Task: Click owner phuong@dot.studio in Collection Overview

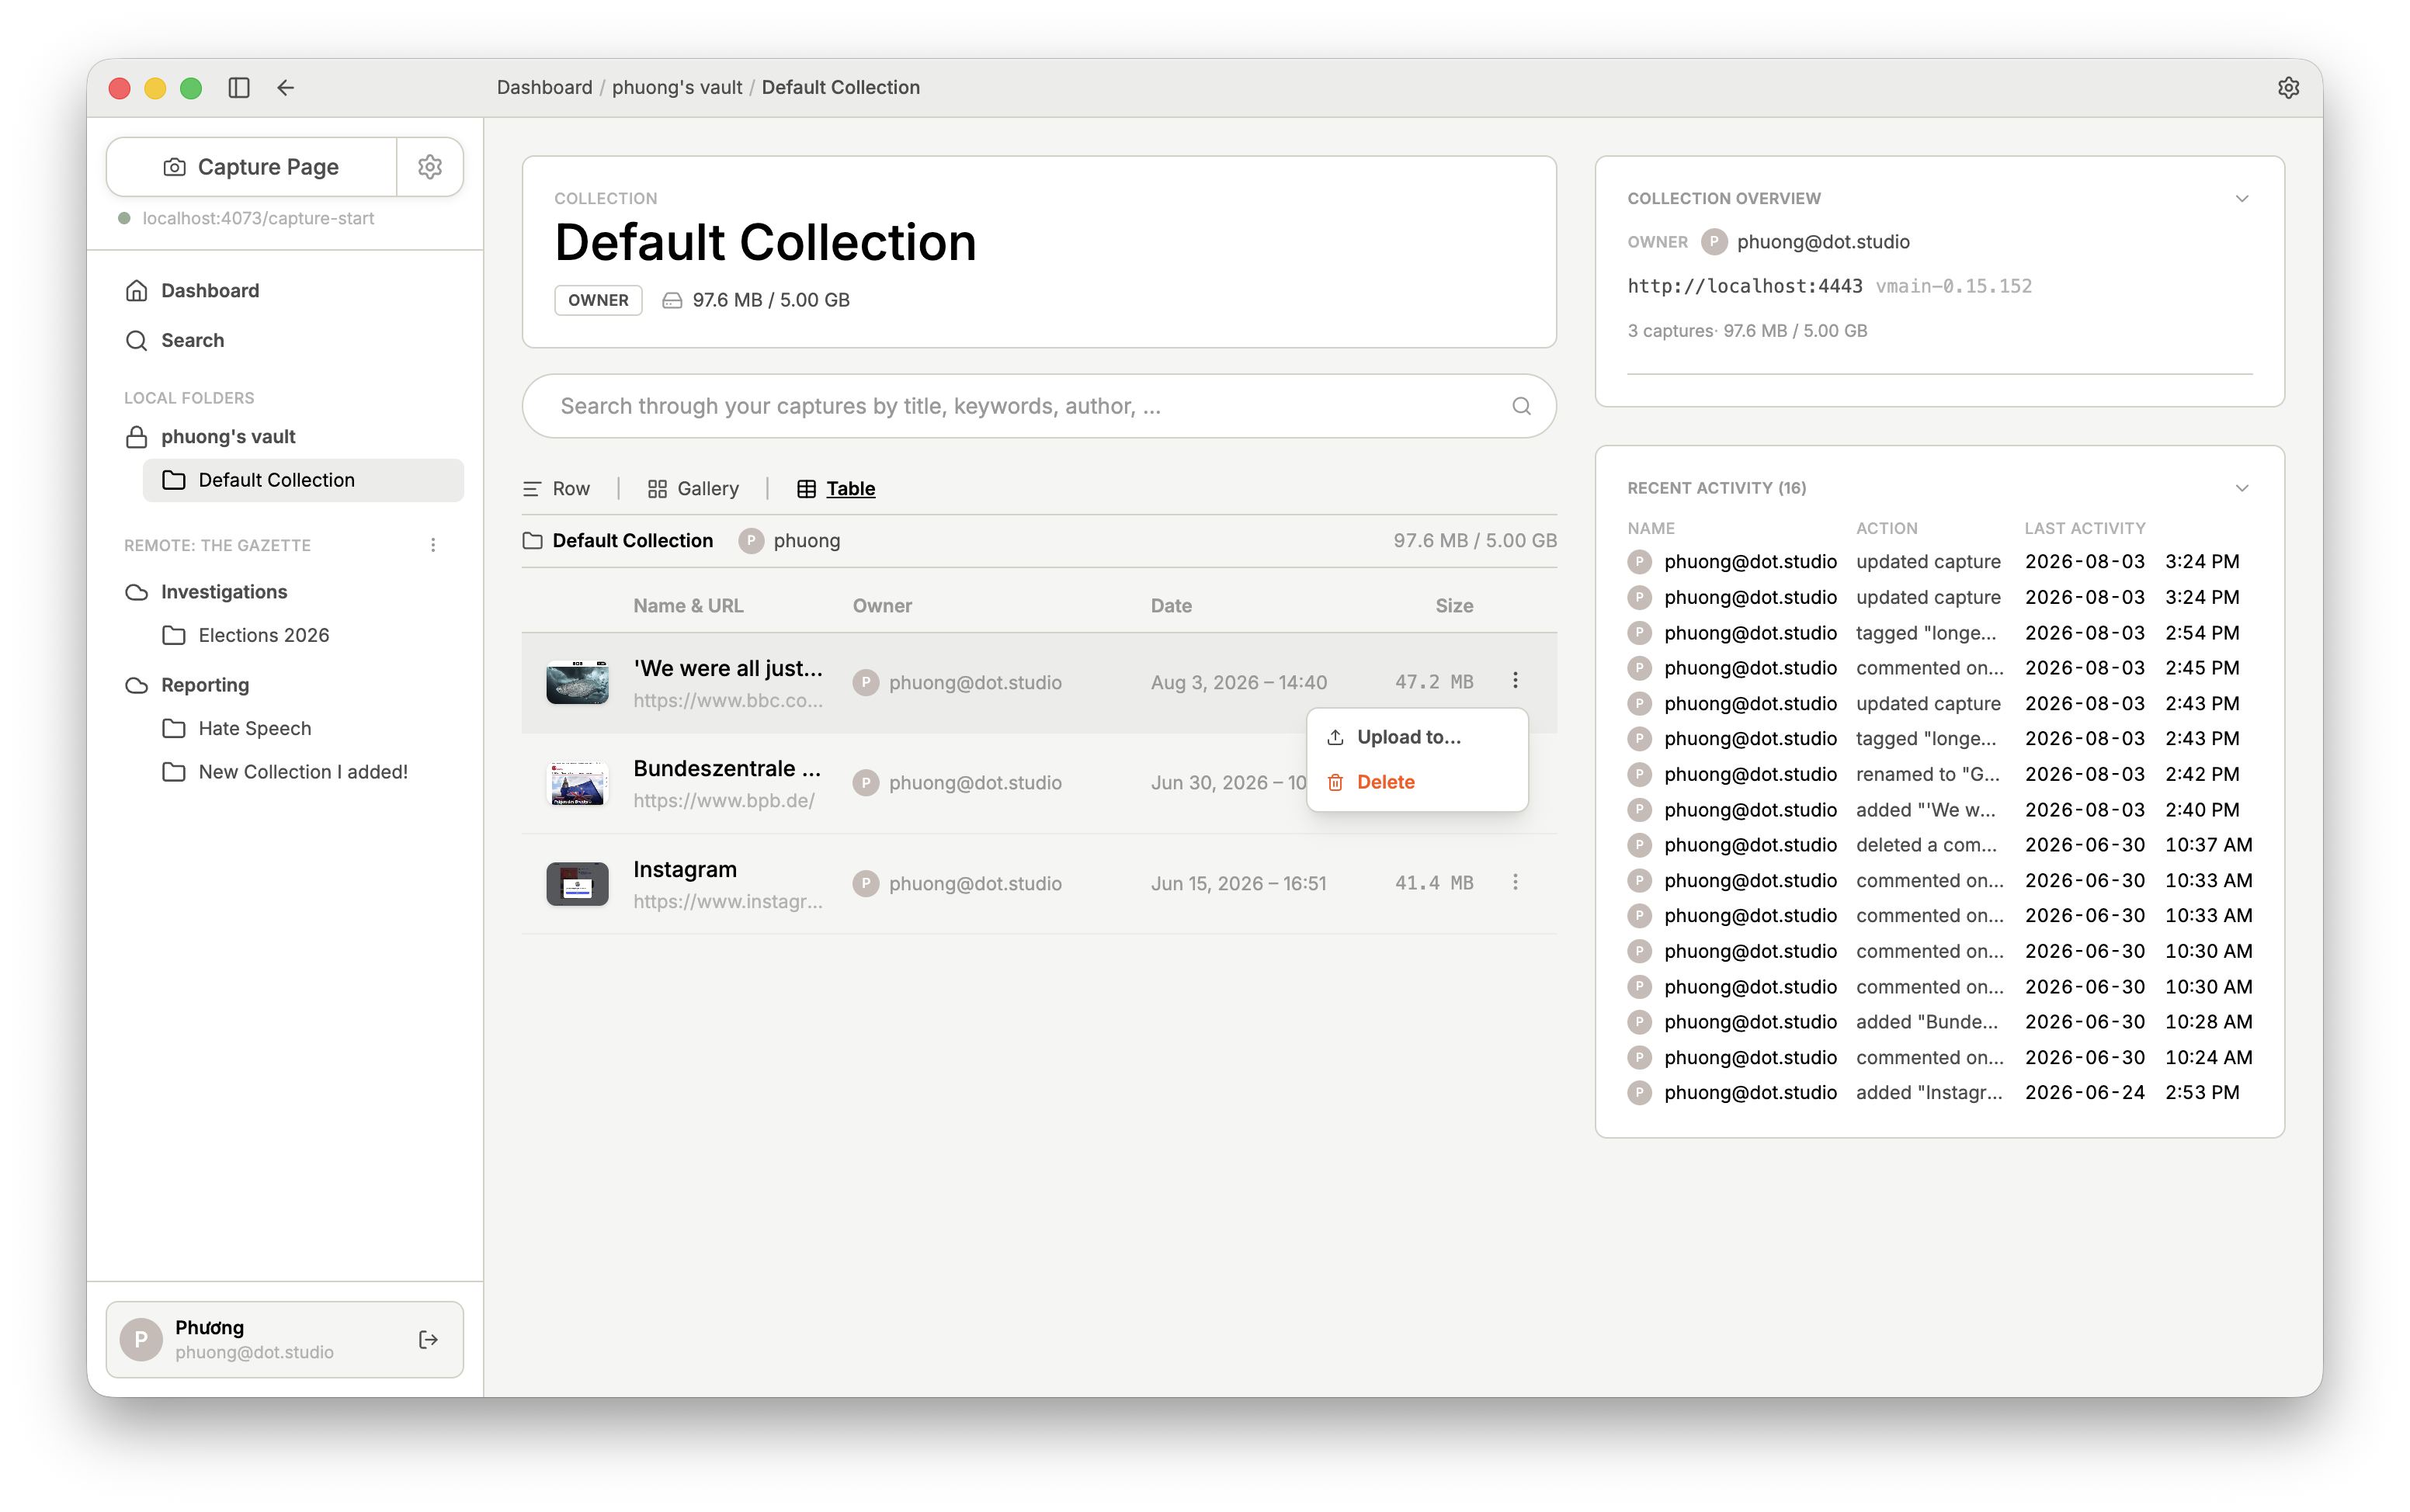Action: 1823,242
